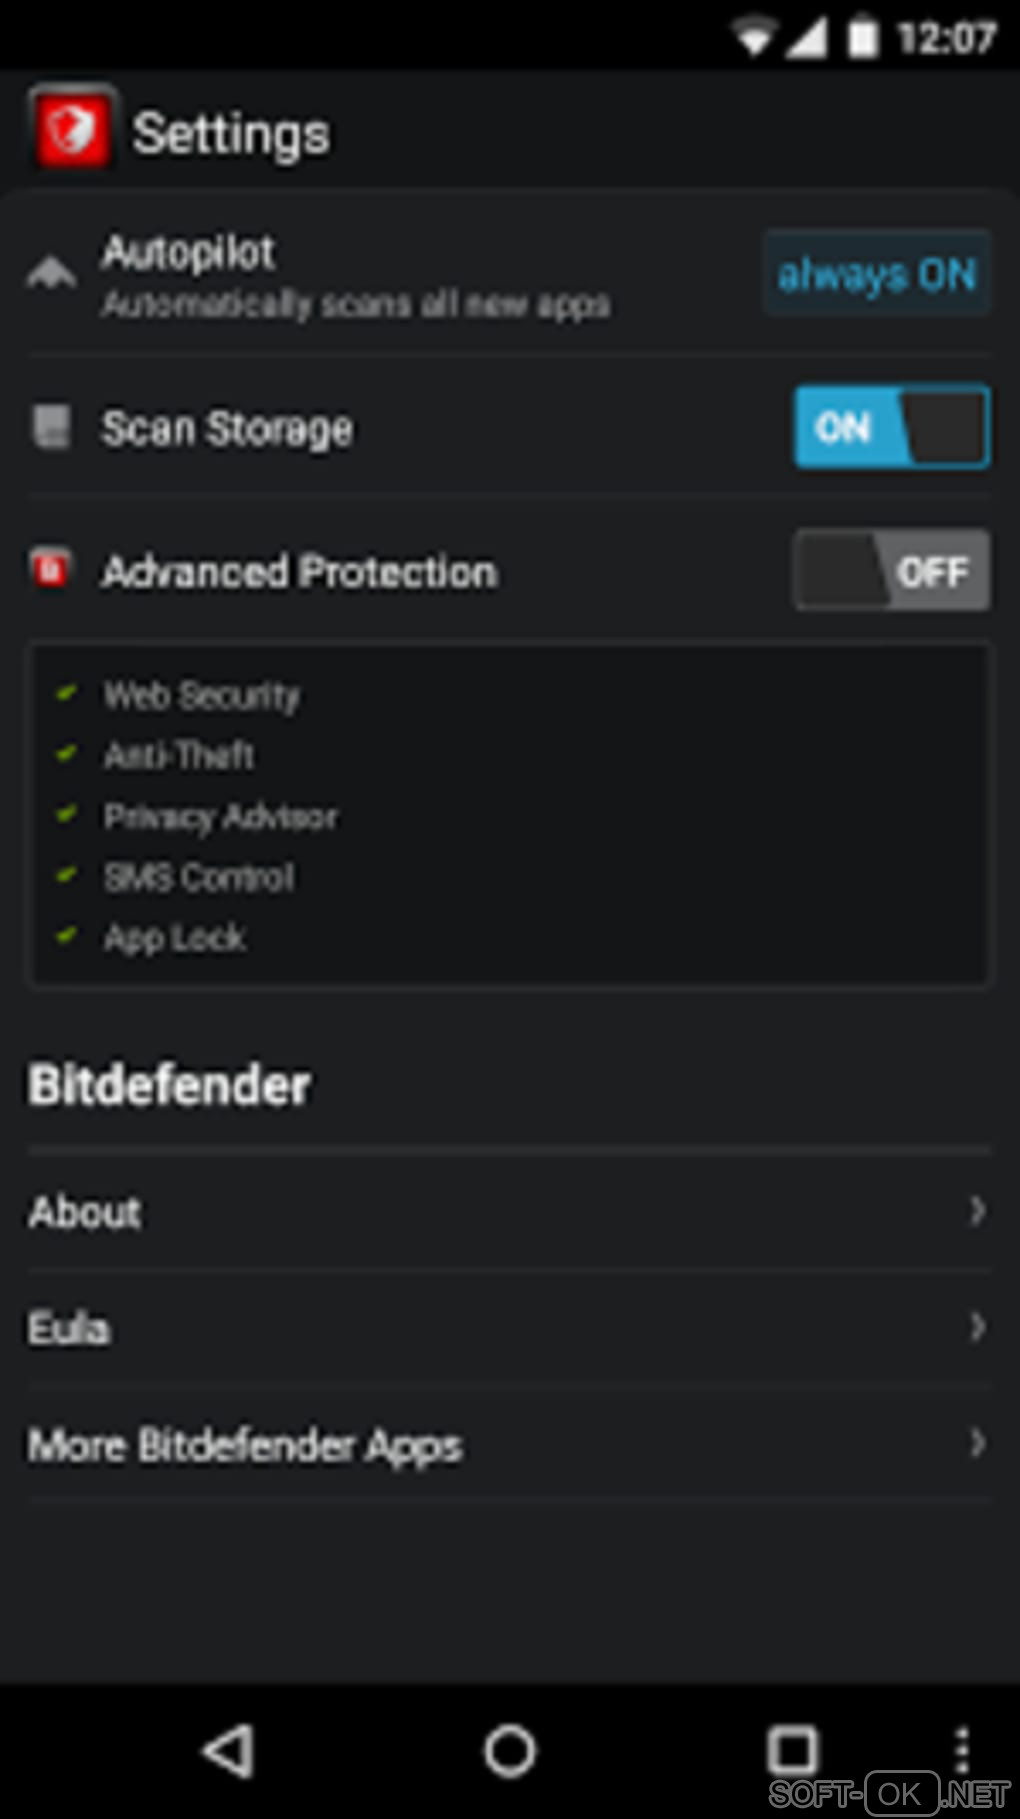Screen dimensions: 1020x1819
Task: Turn off the Scan Storage switch
Action: [x=892, y=427]
